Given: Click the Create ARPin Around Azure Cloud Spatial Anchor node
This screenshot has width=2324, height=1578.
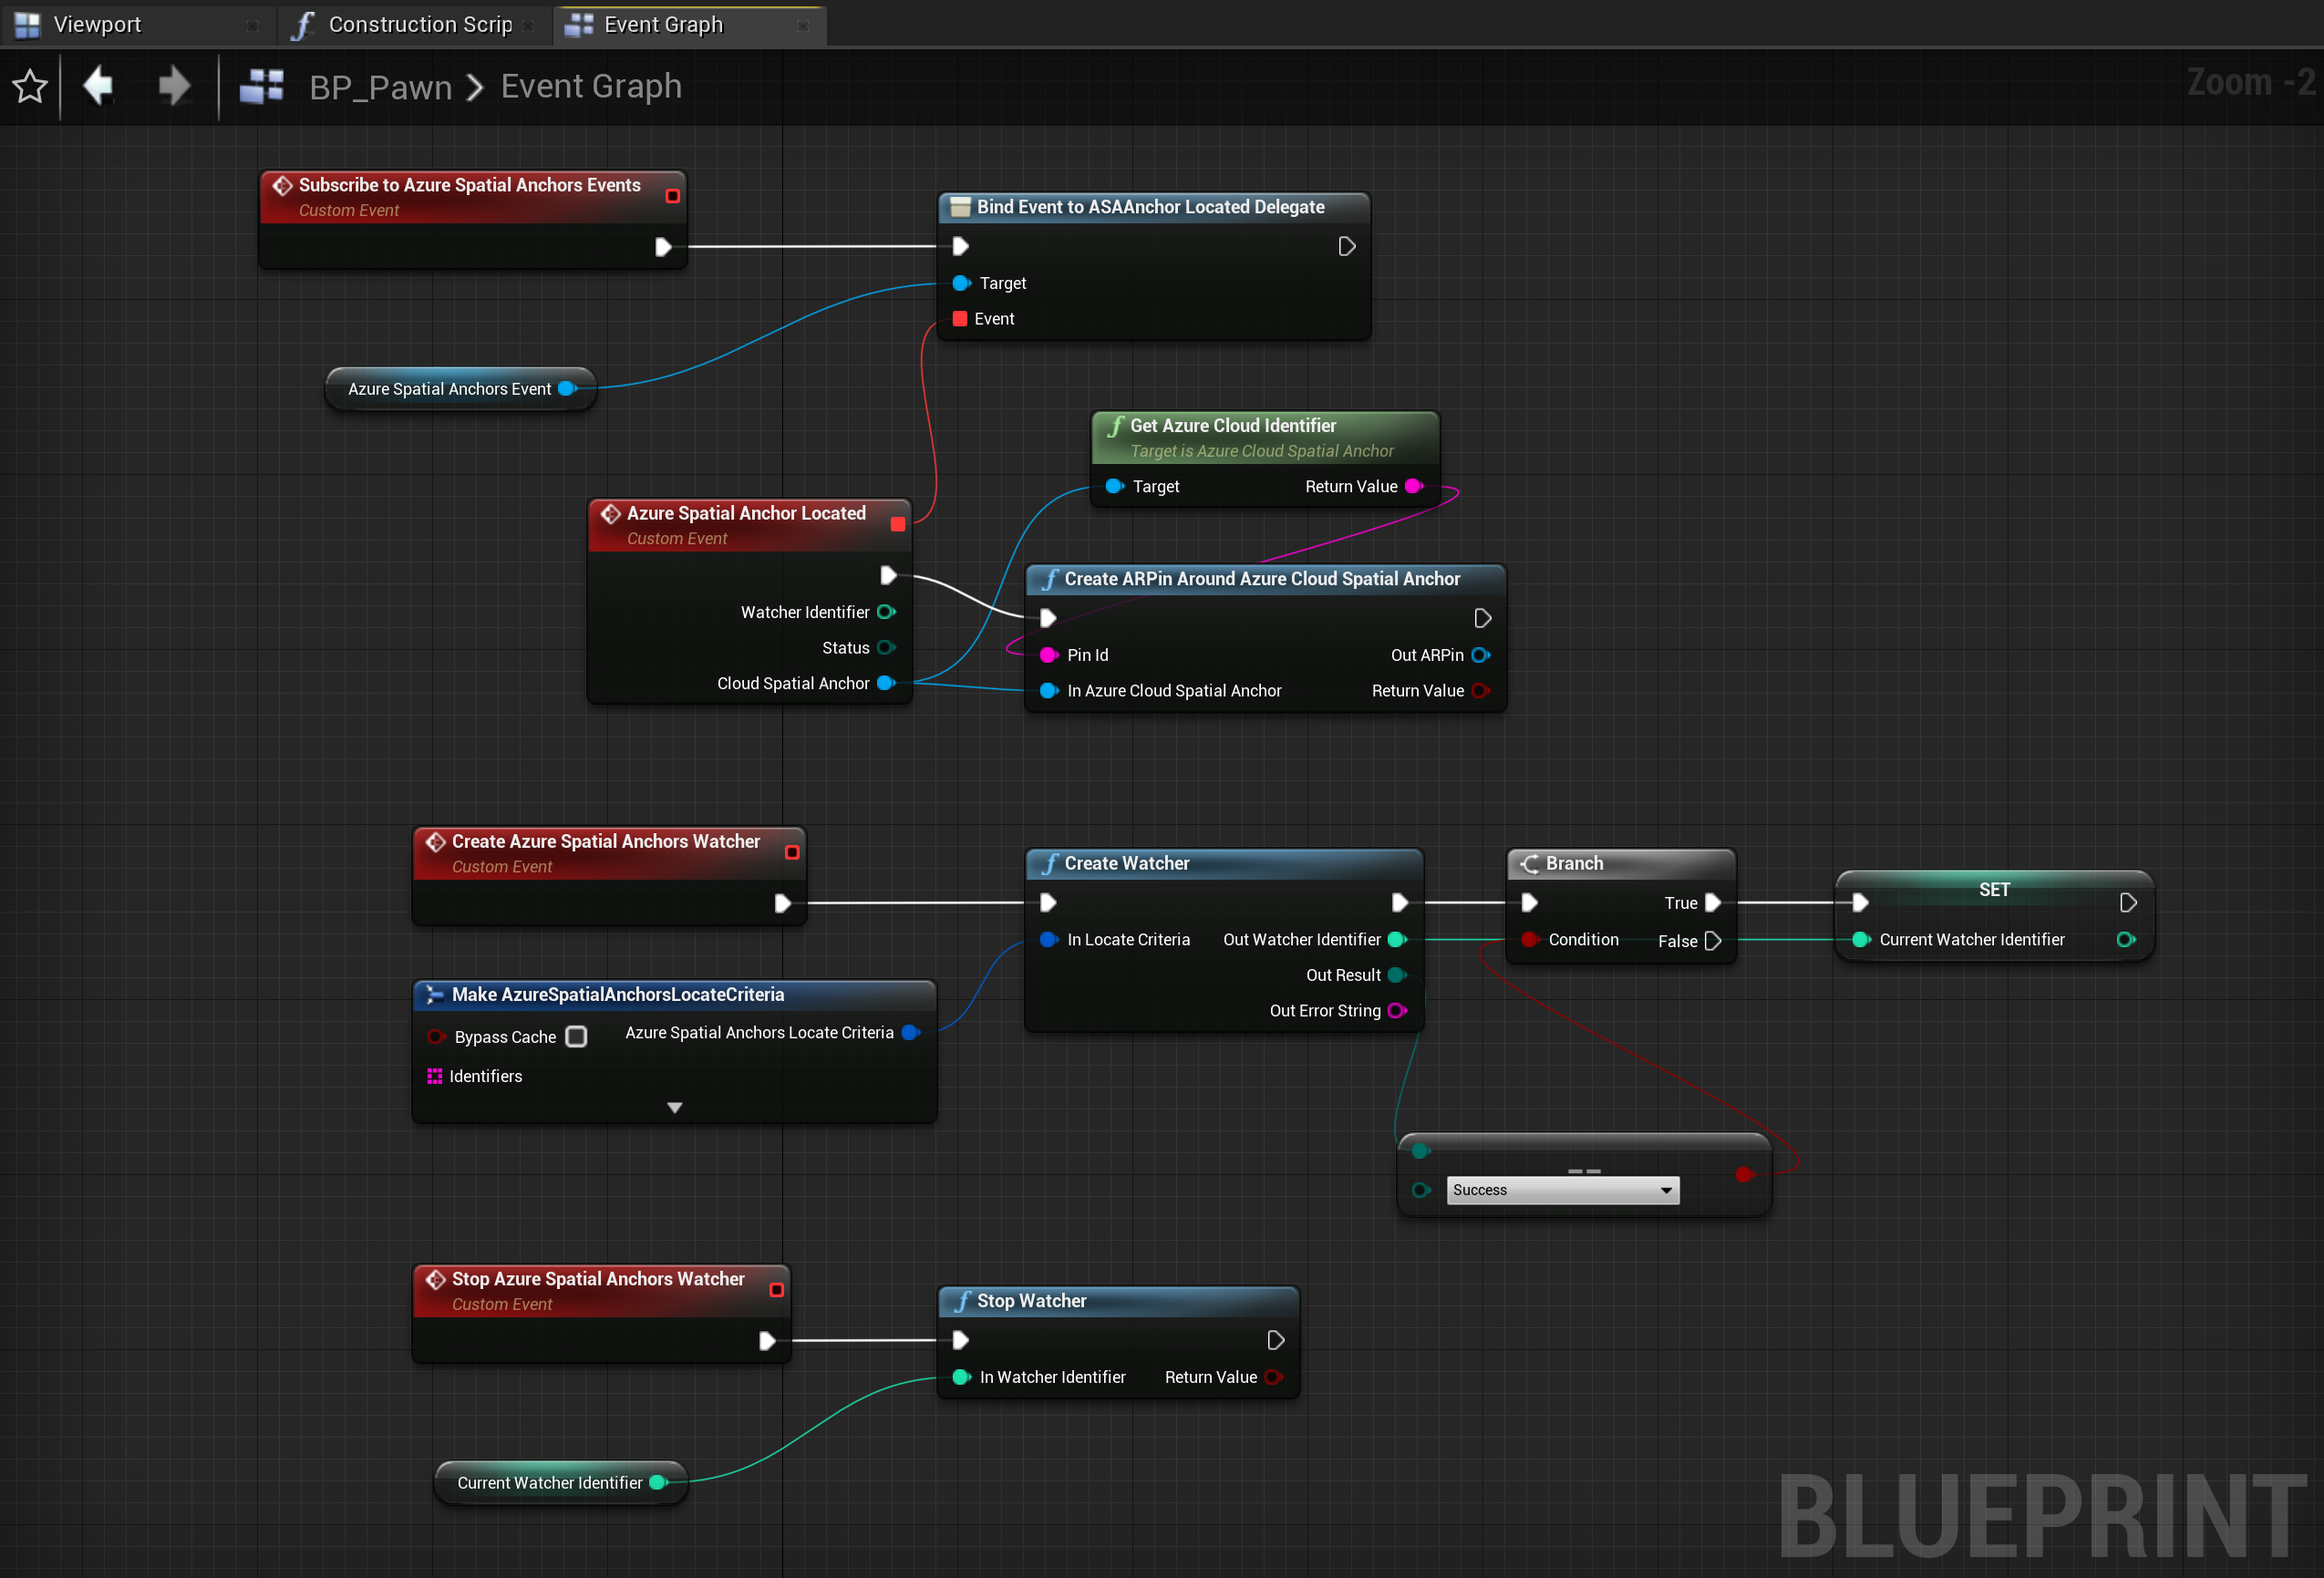Looking at the screenshot, I should point(1261,578).
